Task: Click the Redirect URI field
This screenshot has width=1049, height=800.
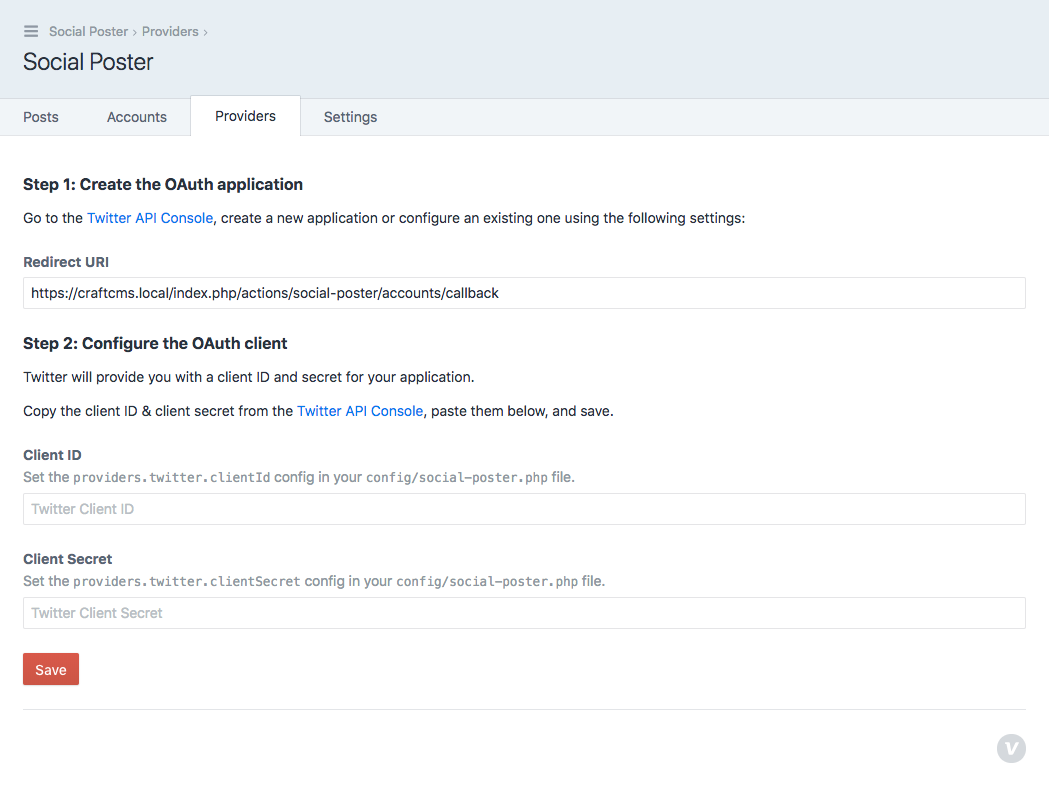Action: (524, 293)
